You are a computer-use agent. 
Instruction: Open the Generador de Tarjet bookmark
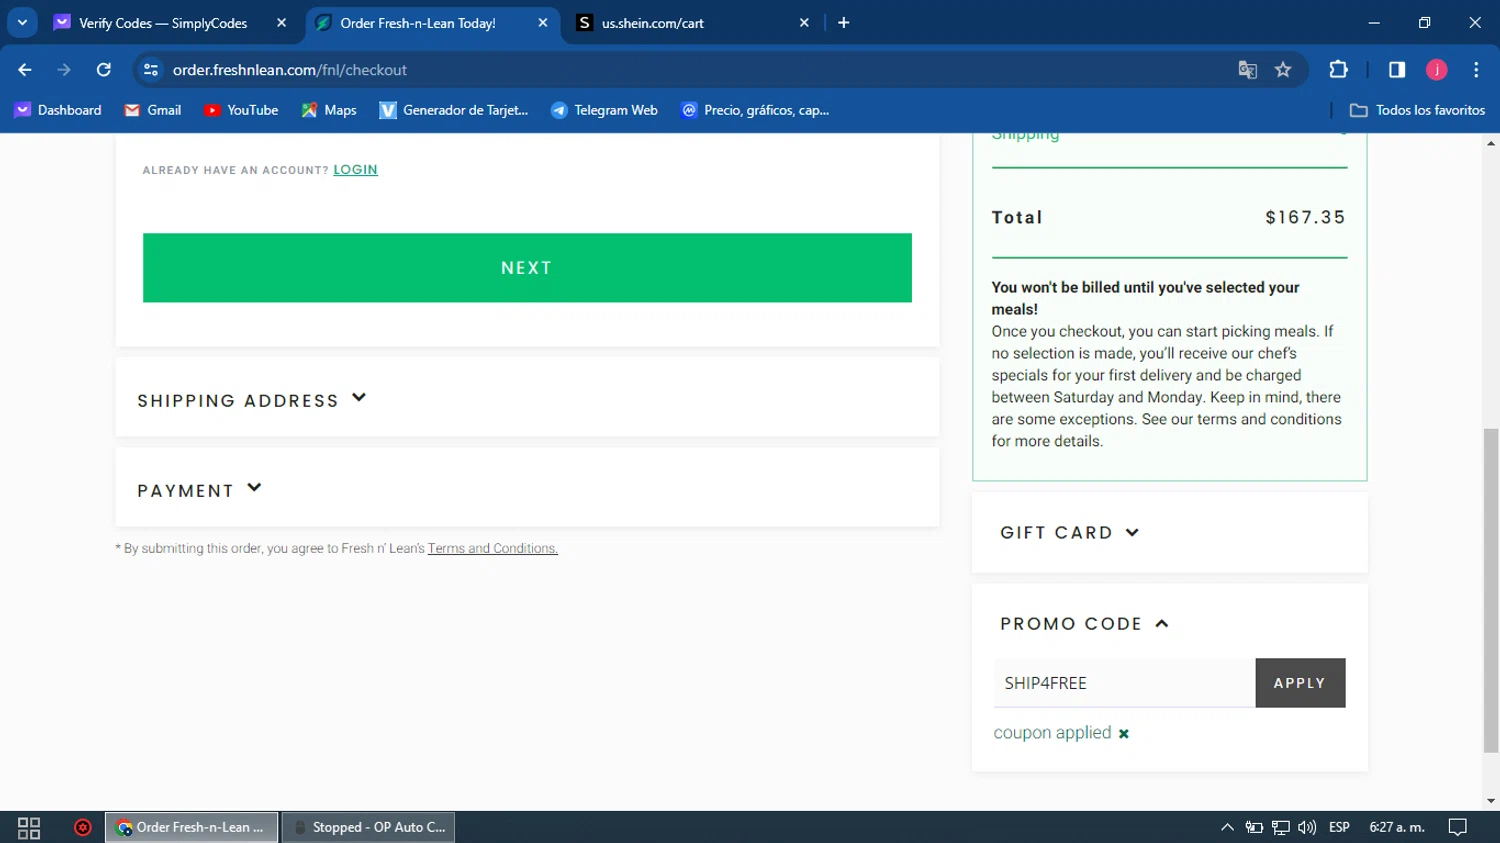(x=454, y=110)
